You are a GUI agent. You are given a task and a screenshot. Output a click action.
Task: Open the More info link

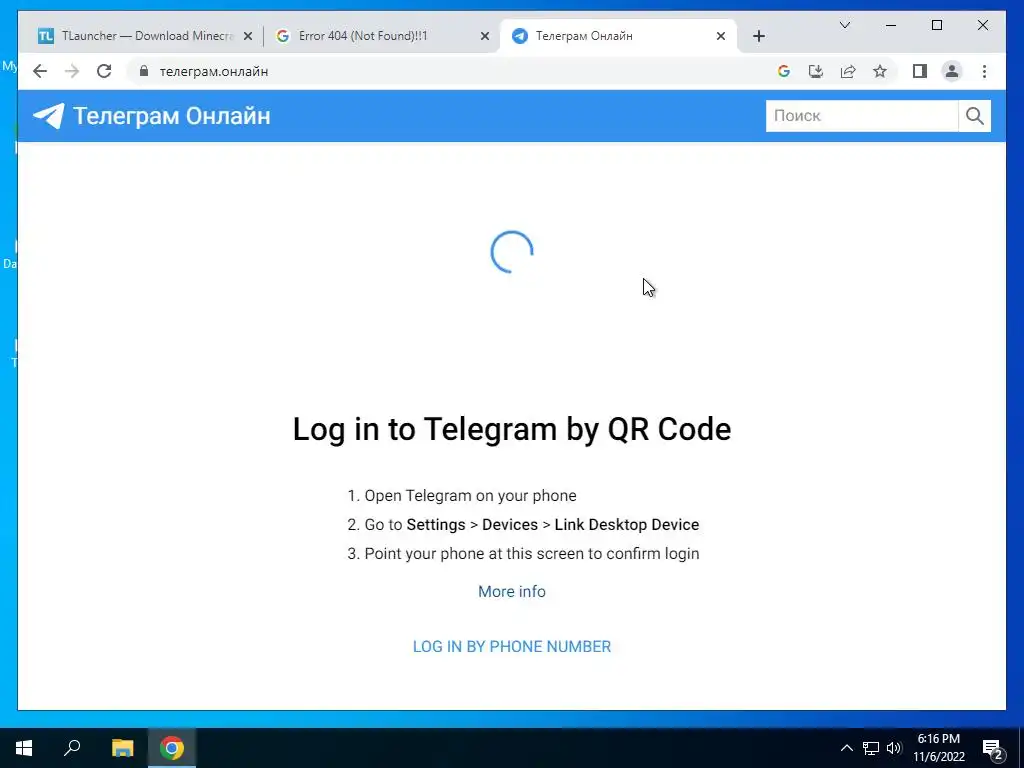point(511,591)
